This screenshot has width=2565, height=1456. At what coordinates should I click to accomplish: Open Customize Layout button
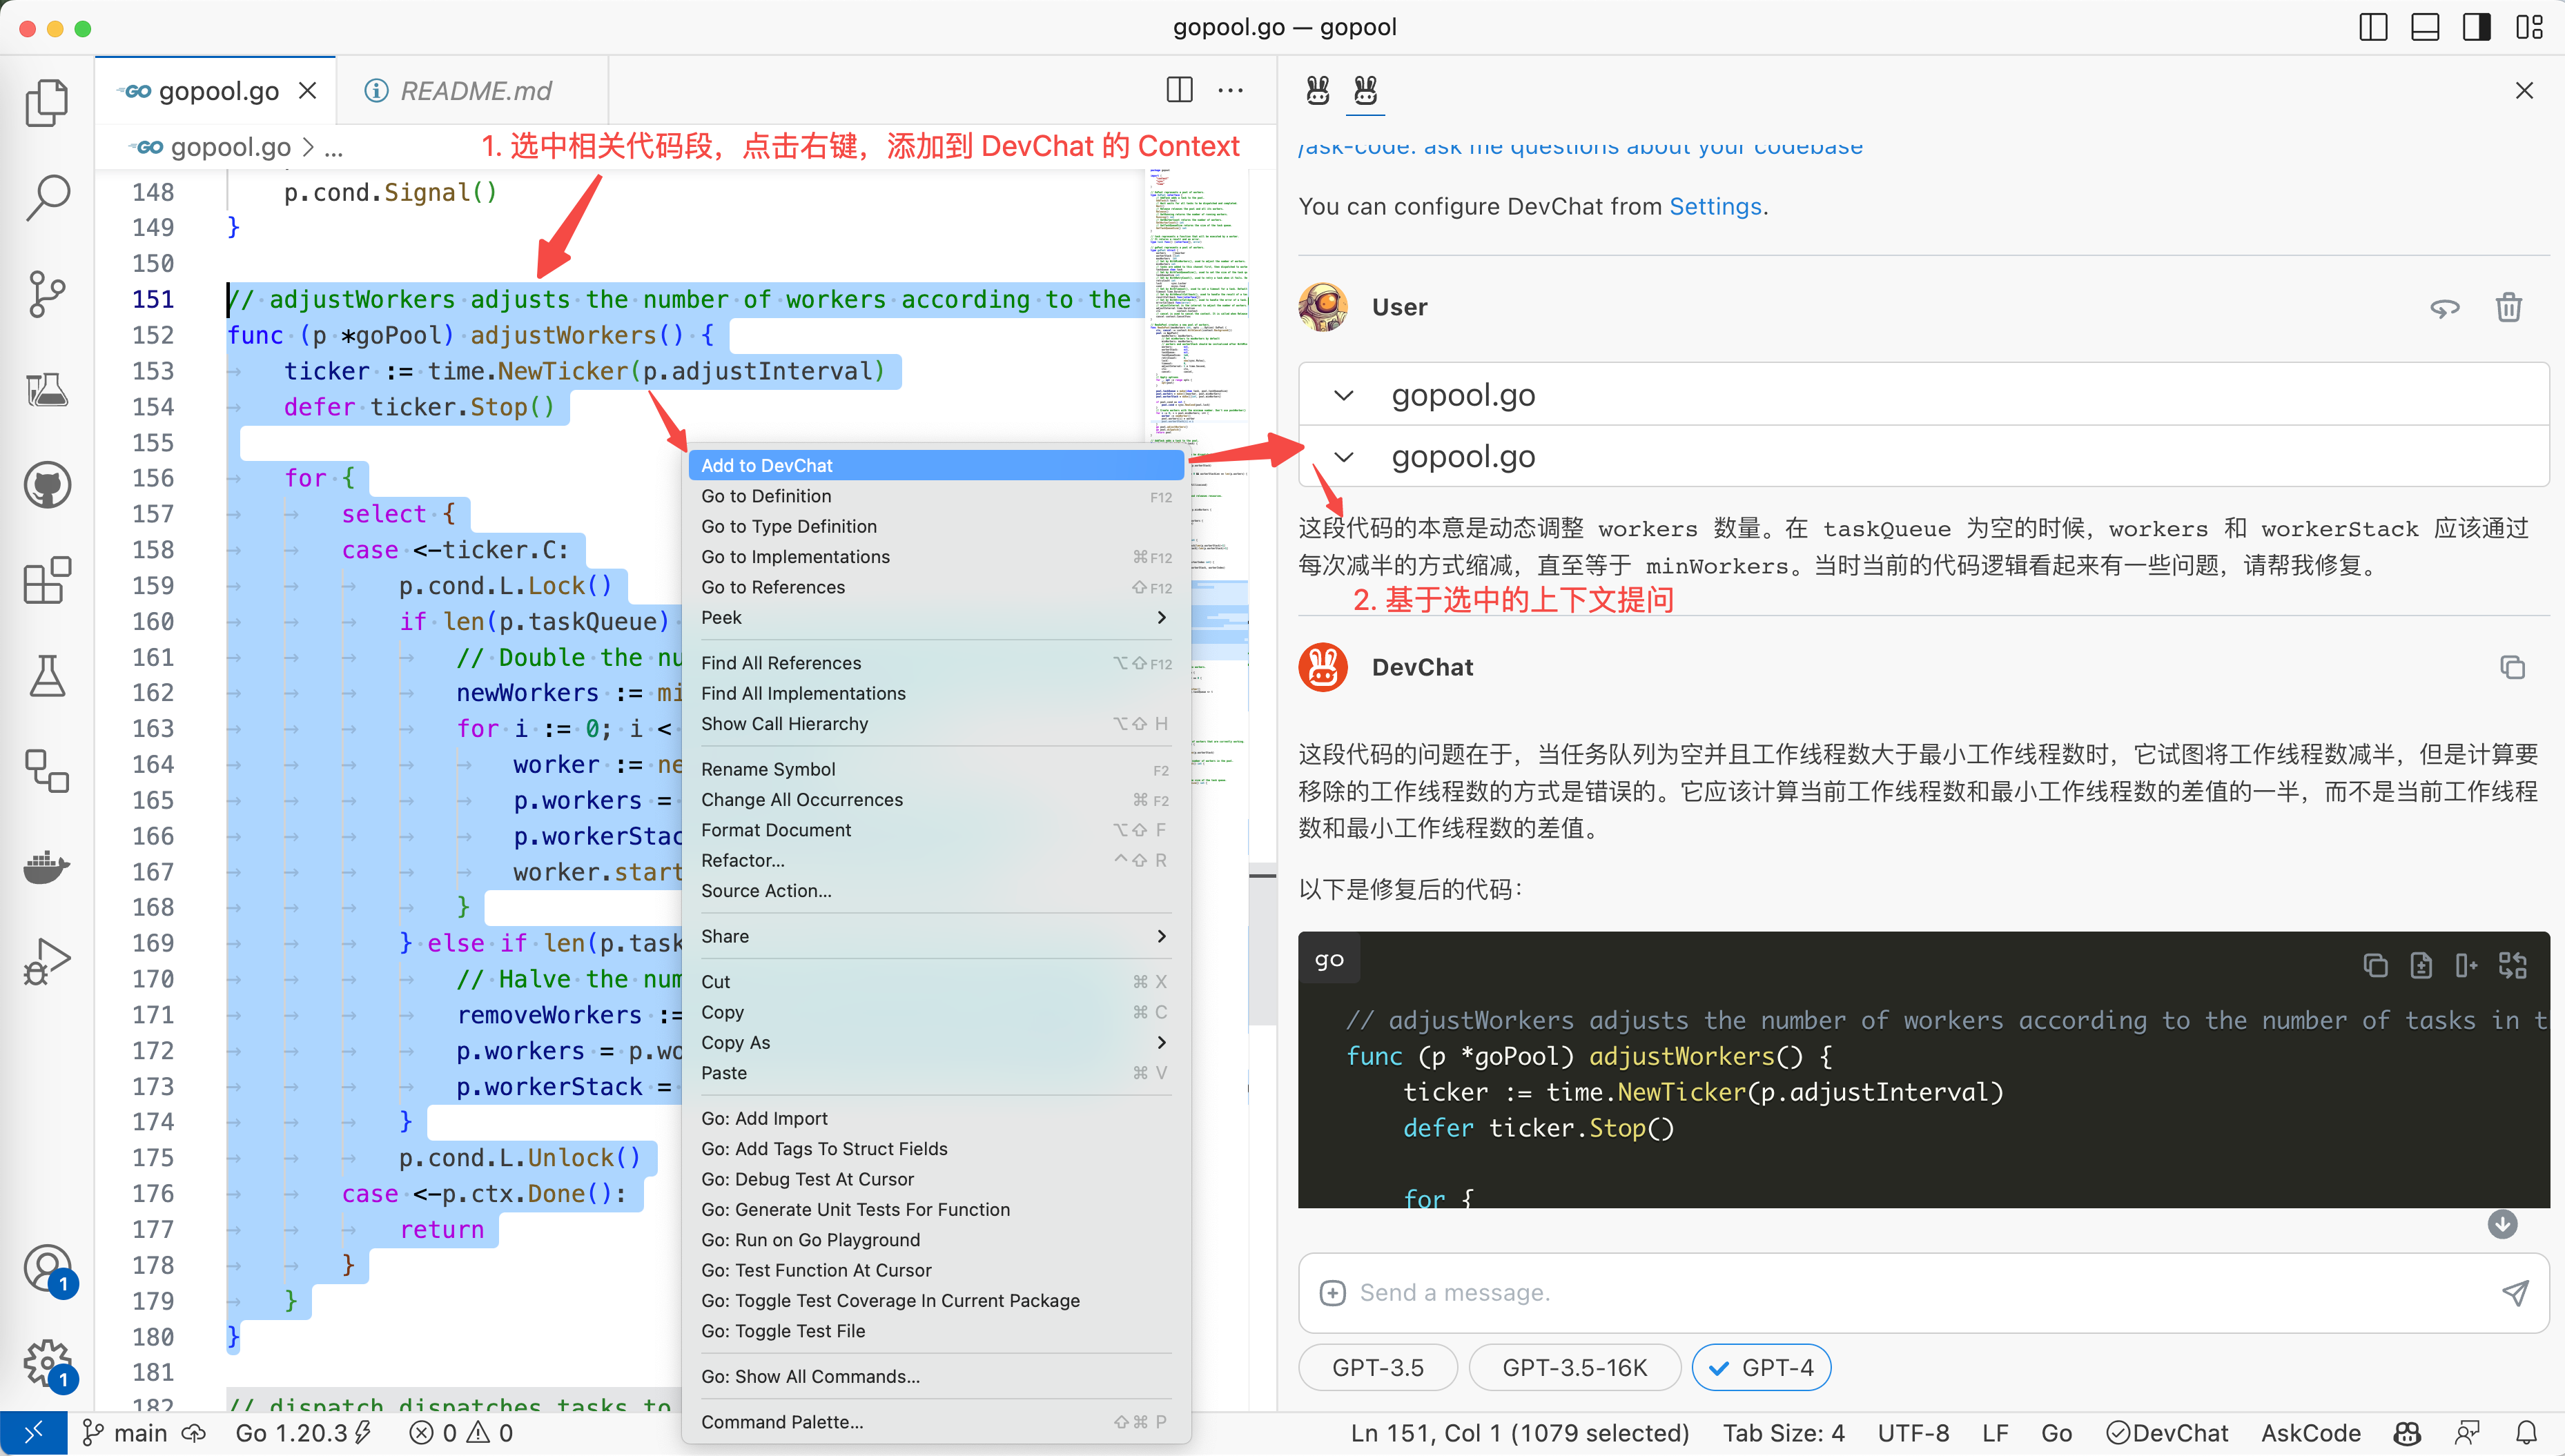tap(2529, 27)
